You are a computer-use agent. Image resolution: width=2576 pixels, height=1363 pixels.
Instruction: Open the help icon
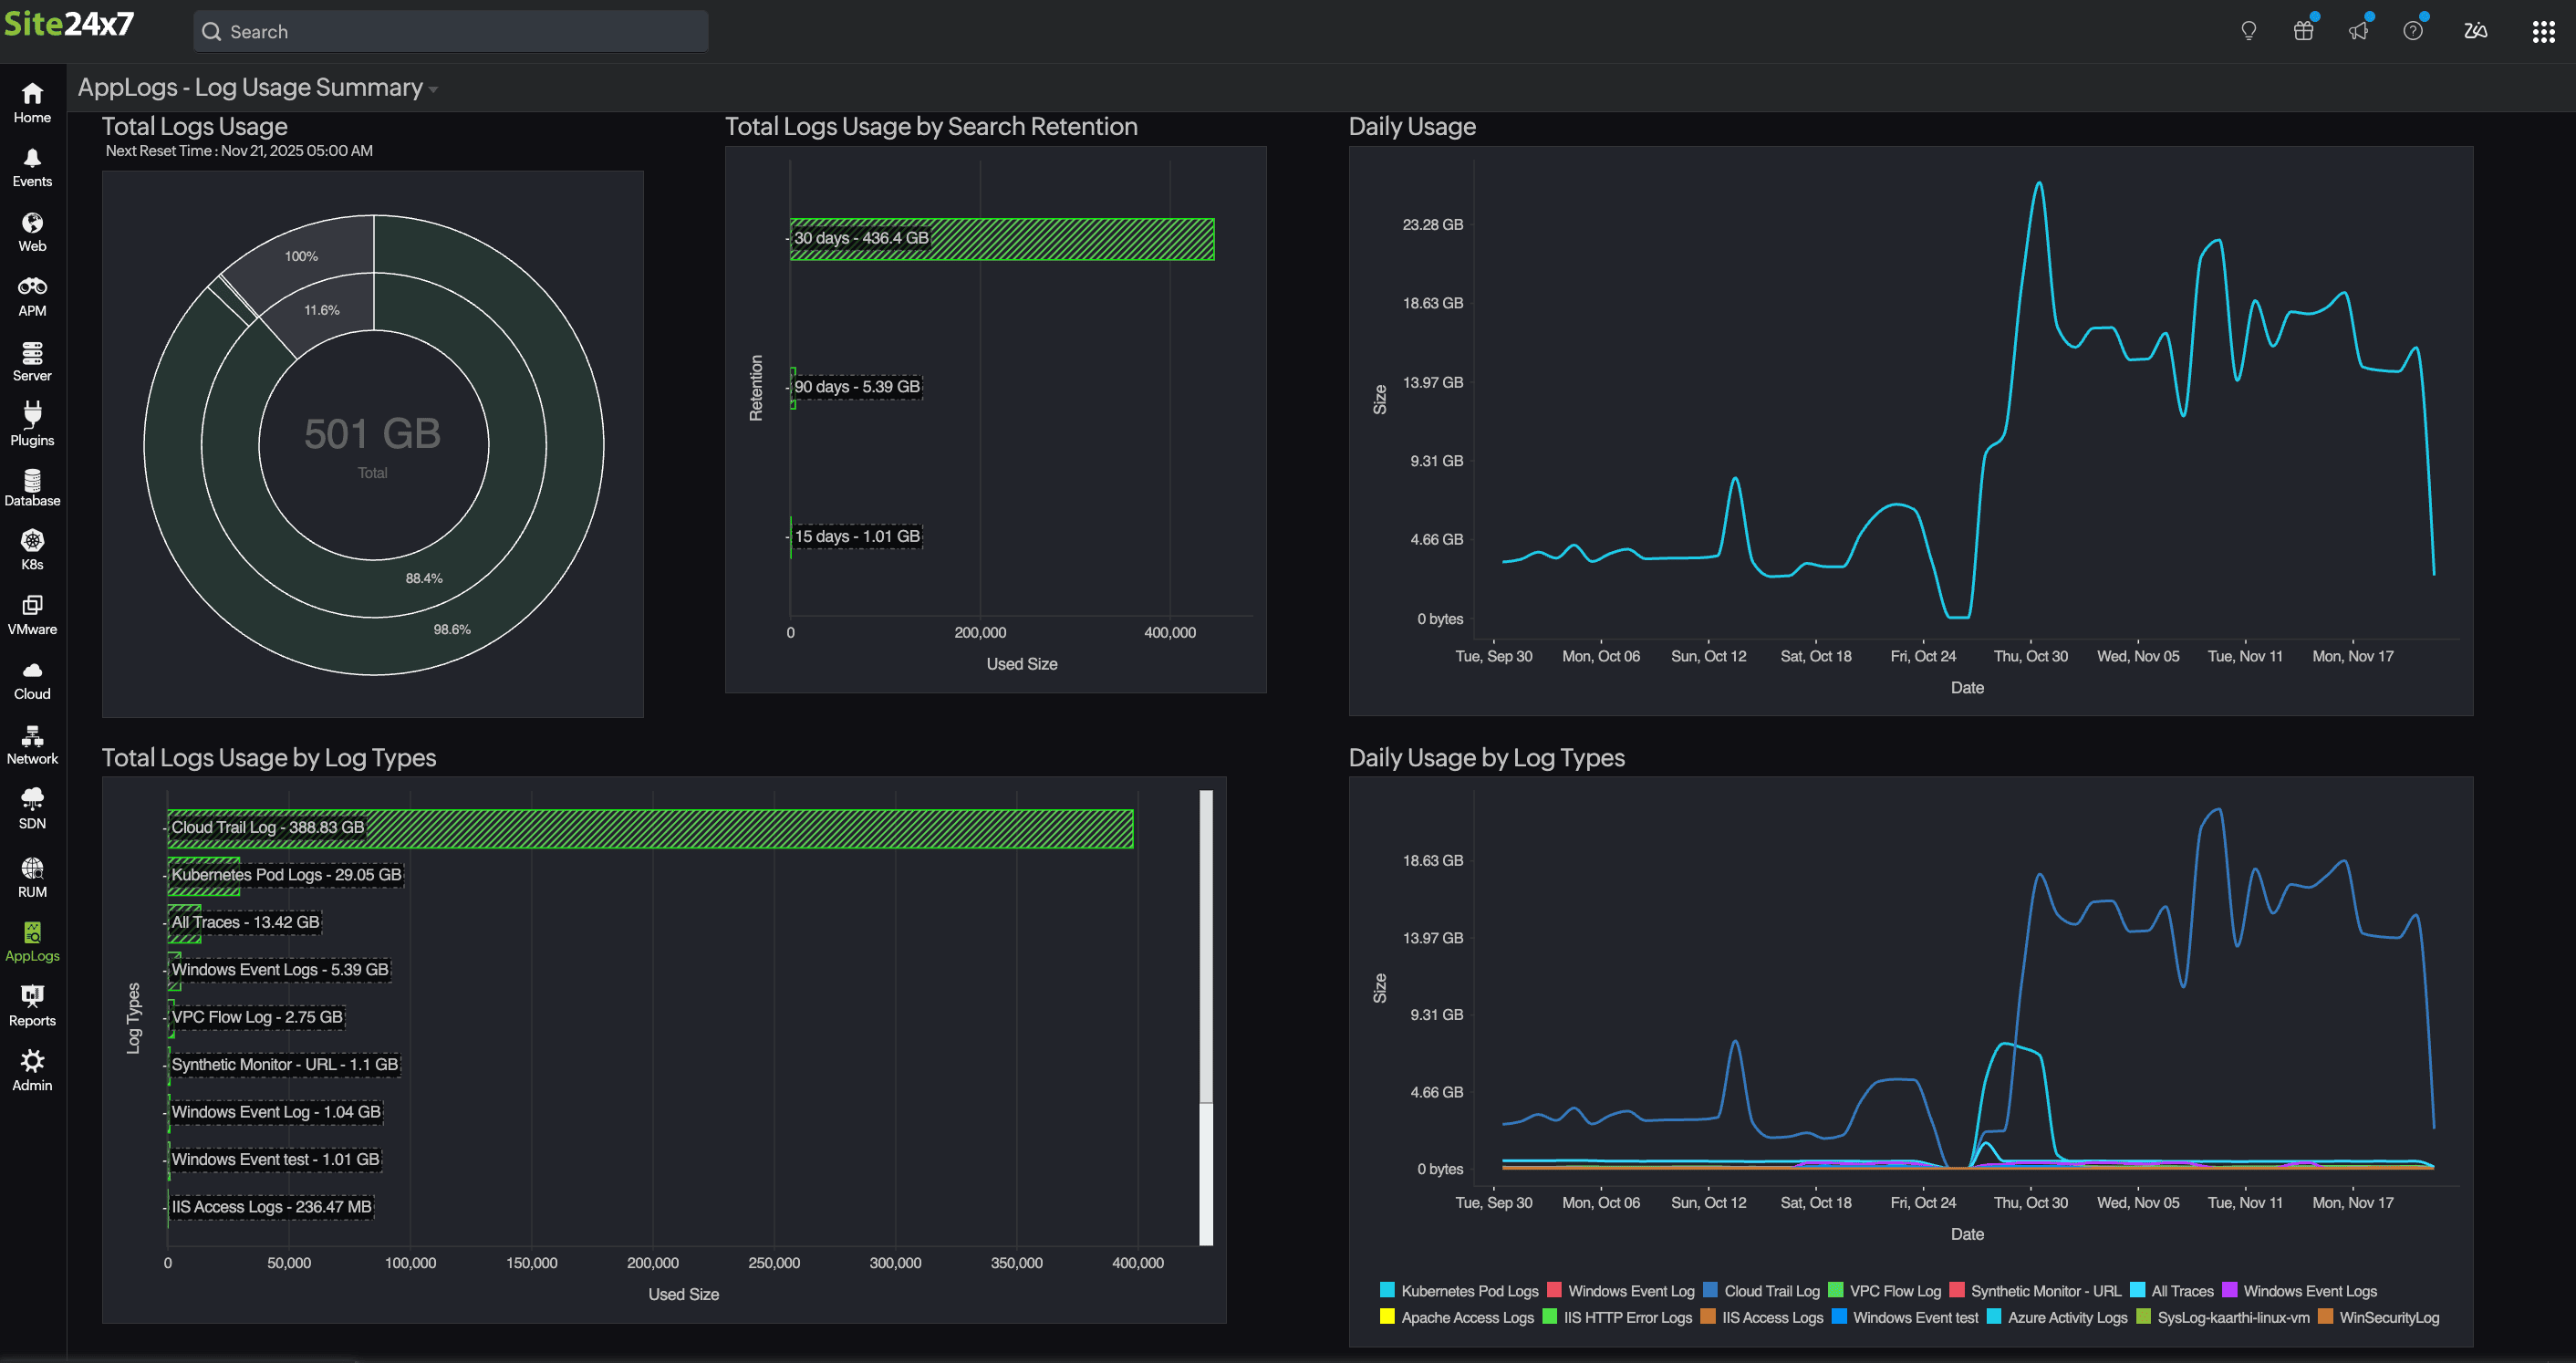point(2413,30)
